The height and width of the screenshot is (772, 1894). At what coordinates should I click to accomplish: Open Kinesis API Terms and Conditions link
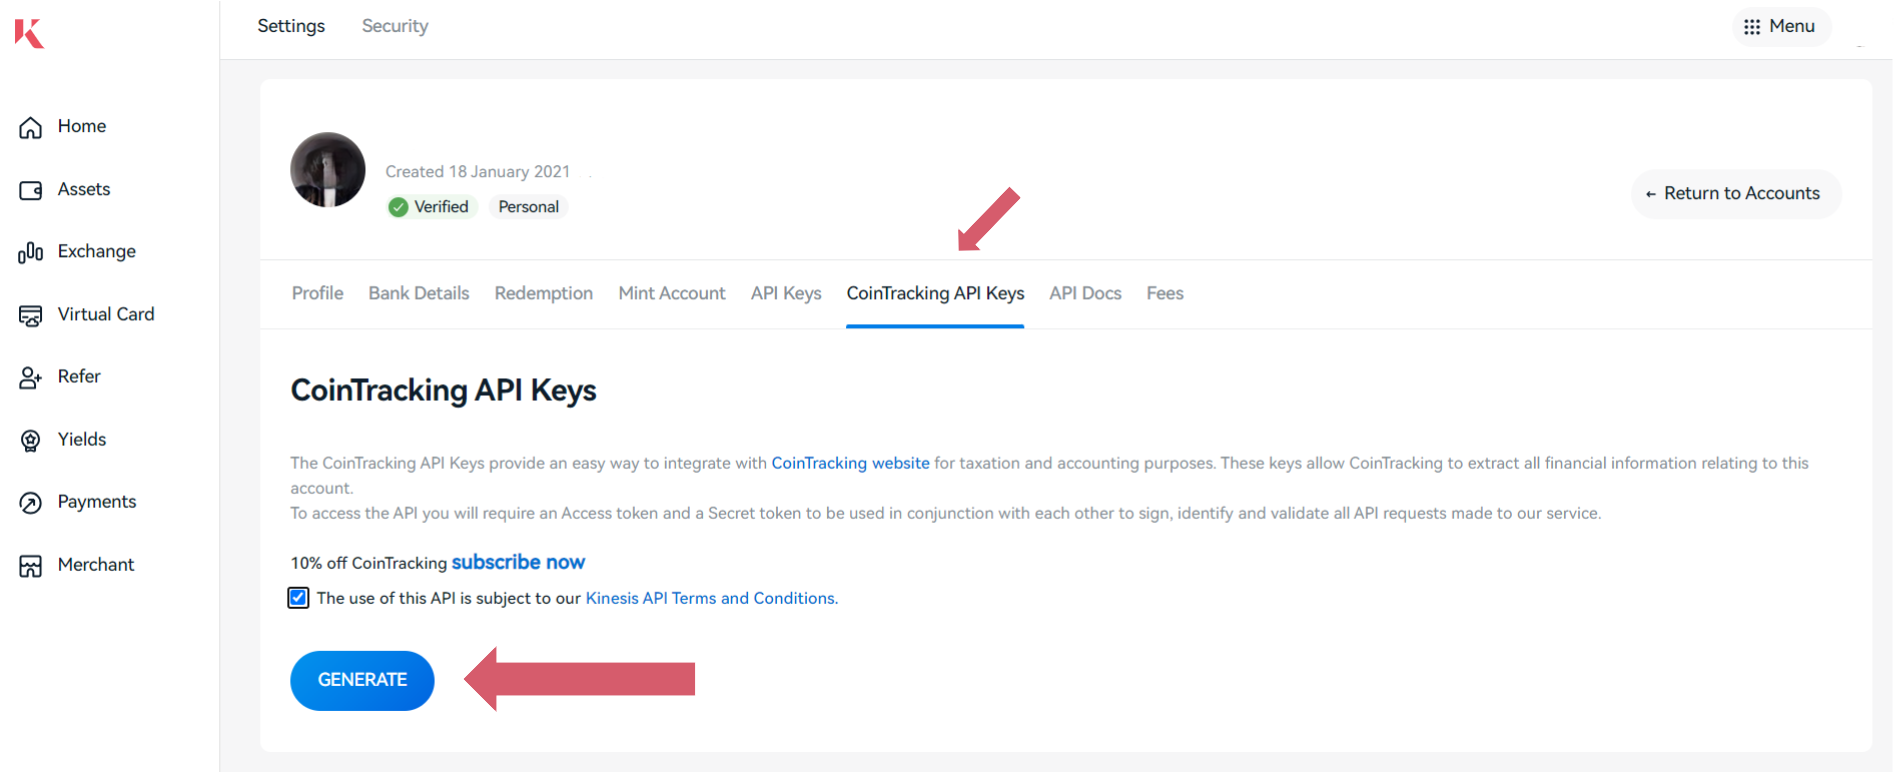tap(711, 598)
